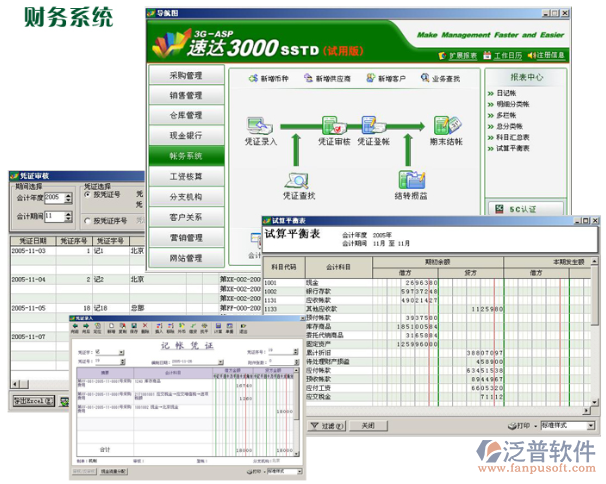Click trial balance vertical scrollbar
Viewport: 606px width, 484px height.
click(594, 332)
